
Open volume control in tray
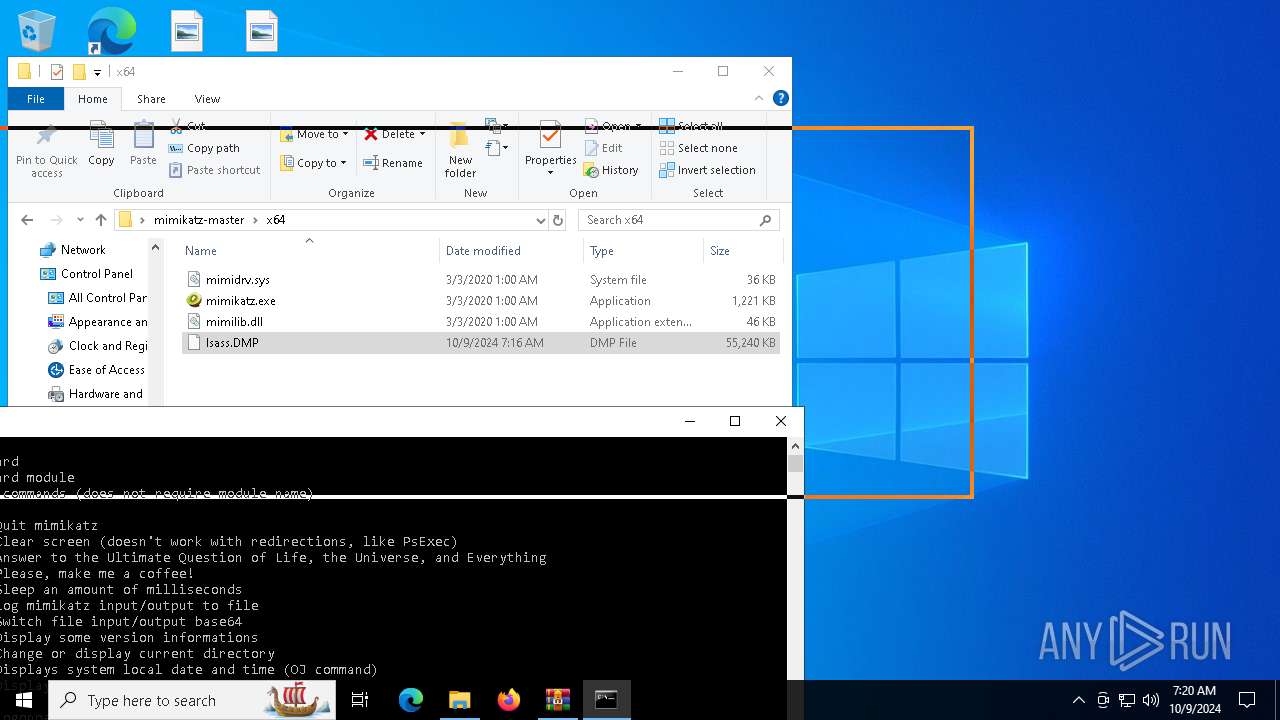coord(1151,700)
